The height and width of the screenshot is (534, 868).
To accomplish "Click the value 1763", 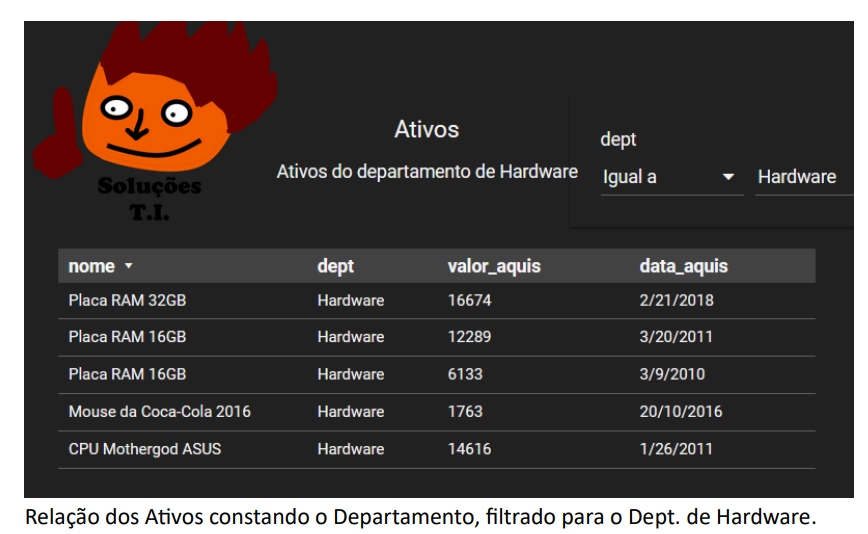I will click(x=465, y=412).
